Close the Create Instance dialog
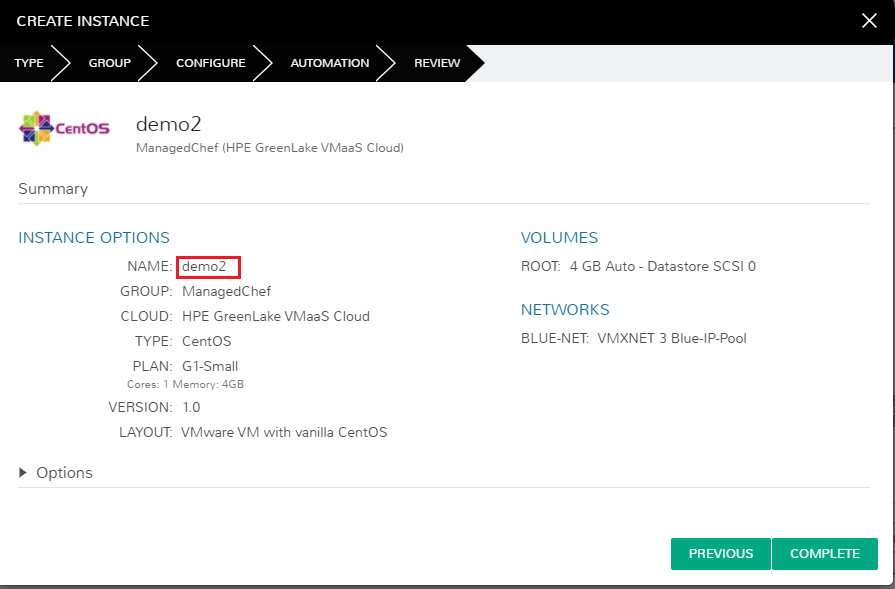 click(869, 21)
